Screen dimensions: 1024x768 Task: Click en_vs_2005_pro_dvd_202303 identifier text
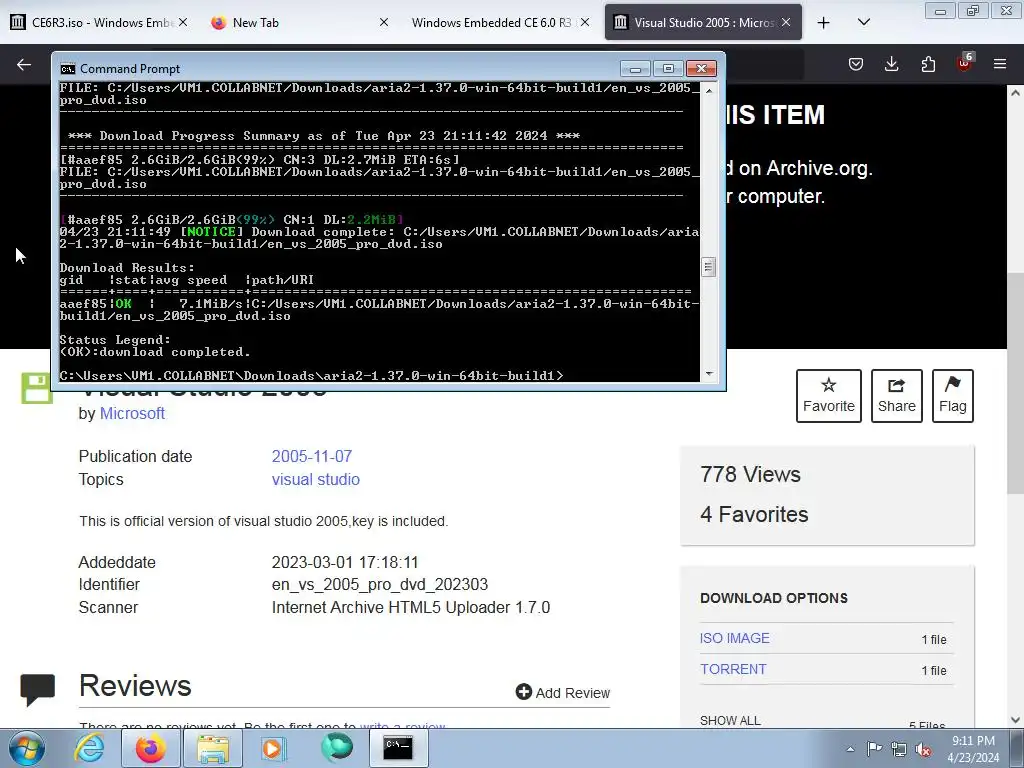(379, 584)
